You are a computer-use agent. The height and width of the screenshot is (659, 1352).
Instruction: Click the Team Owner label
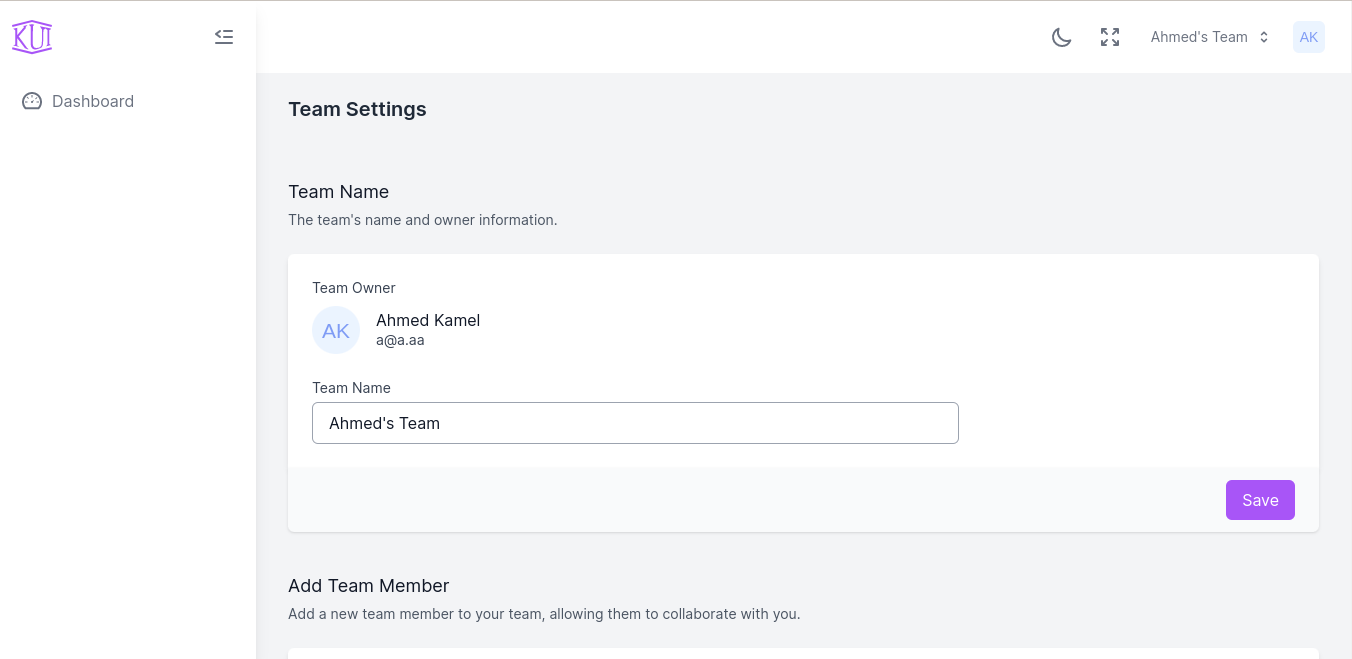pyautogui.click(x=354, y=288)
